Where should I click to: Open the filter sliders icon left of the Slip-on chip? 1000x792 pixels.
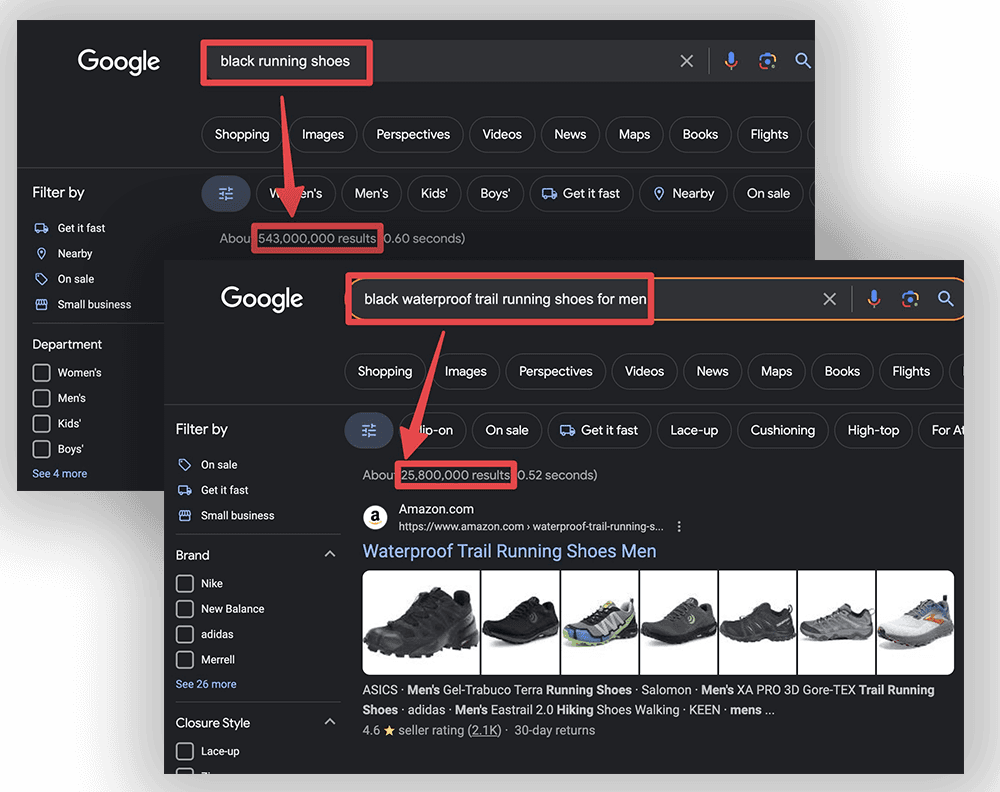[x=369, y=430]
